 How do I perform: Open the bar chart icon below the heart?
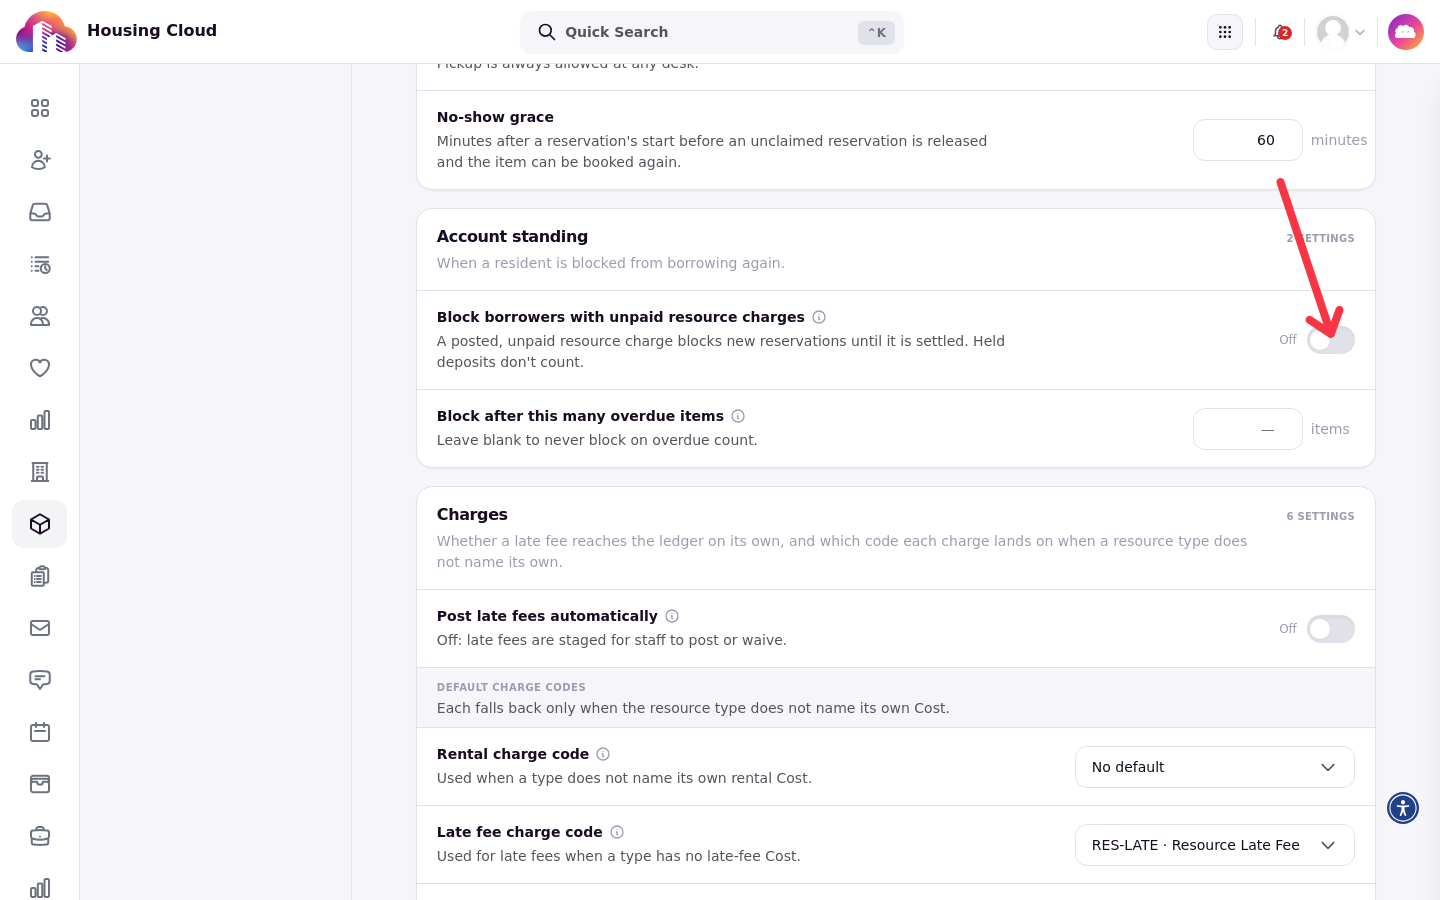point(40,420)
